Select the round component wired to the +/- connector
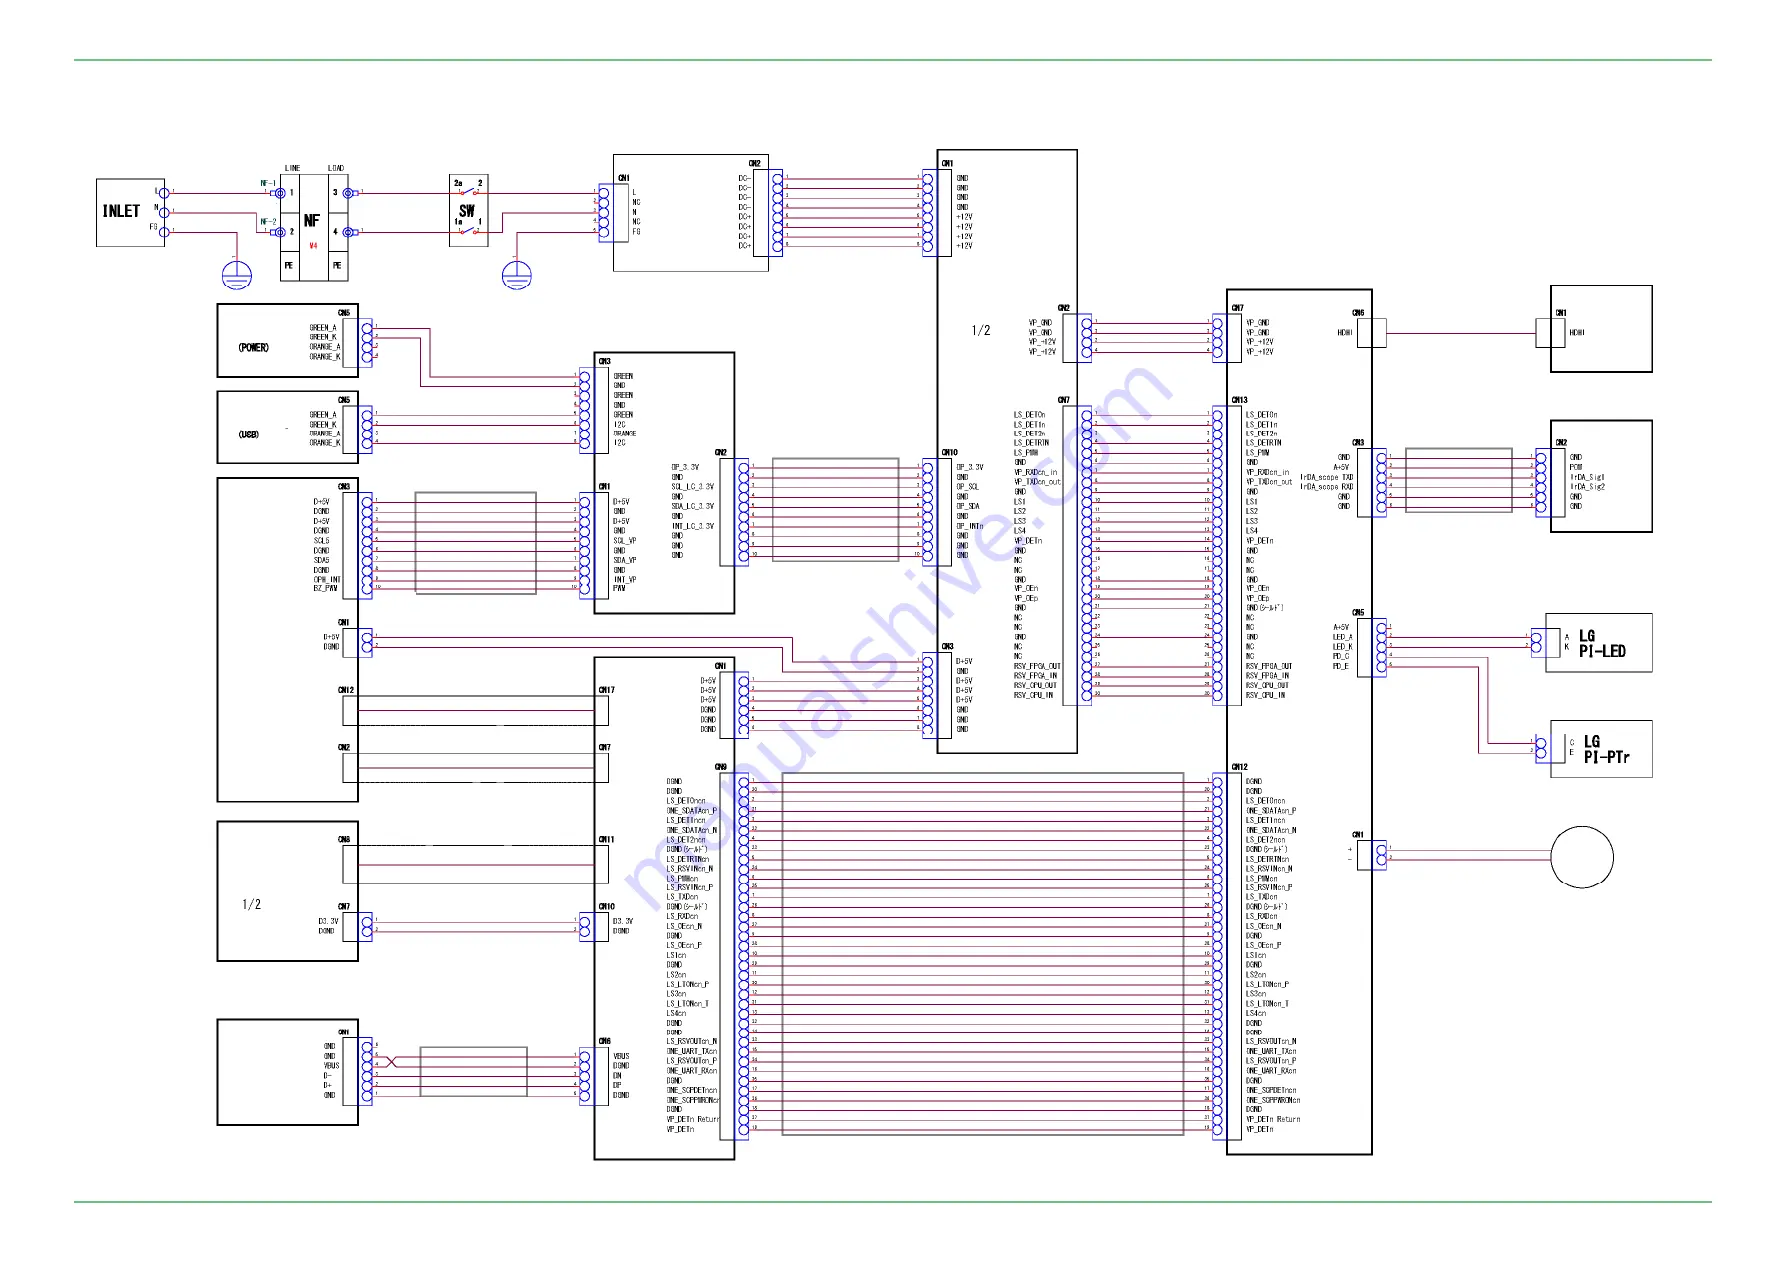 [x=1582, y=857]
